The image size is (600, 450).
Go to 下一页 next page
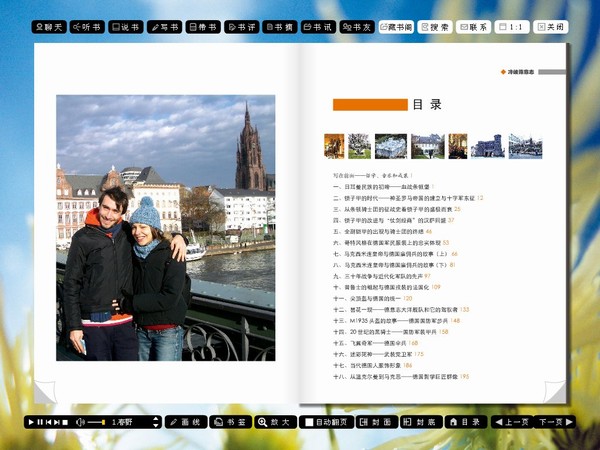(x=554, y=422)
